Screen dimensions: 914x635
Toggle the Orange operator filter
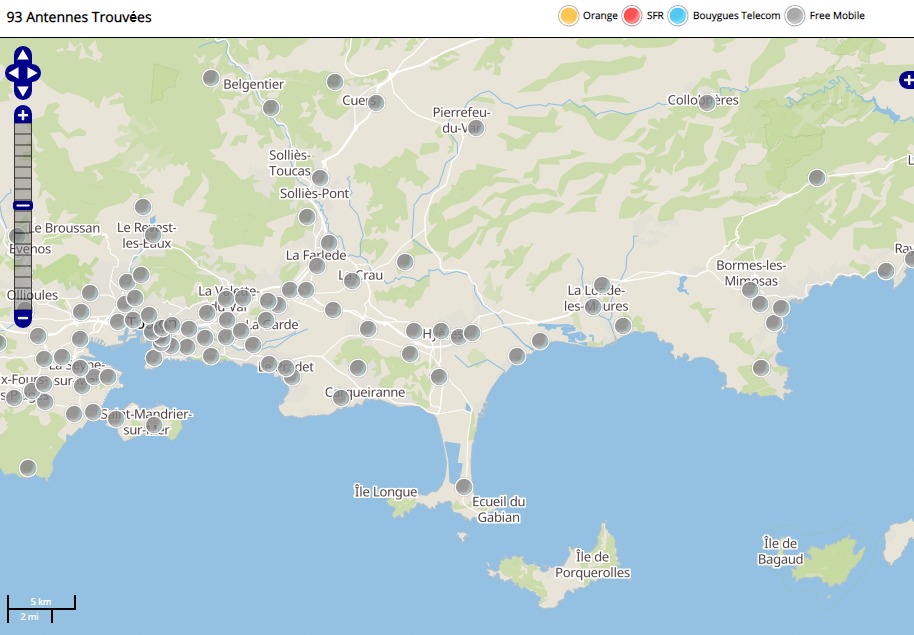coord(568,16)
